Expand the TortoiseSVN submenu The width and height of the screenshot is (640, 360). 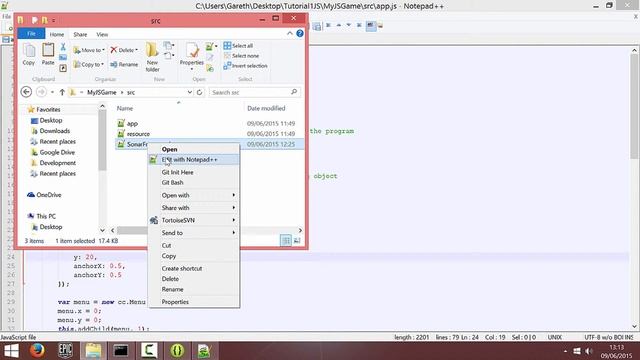coord(193,220)
